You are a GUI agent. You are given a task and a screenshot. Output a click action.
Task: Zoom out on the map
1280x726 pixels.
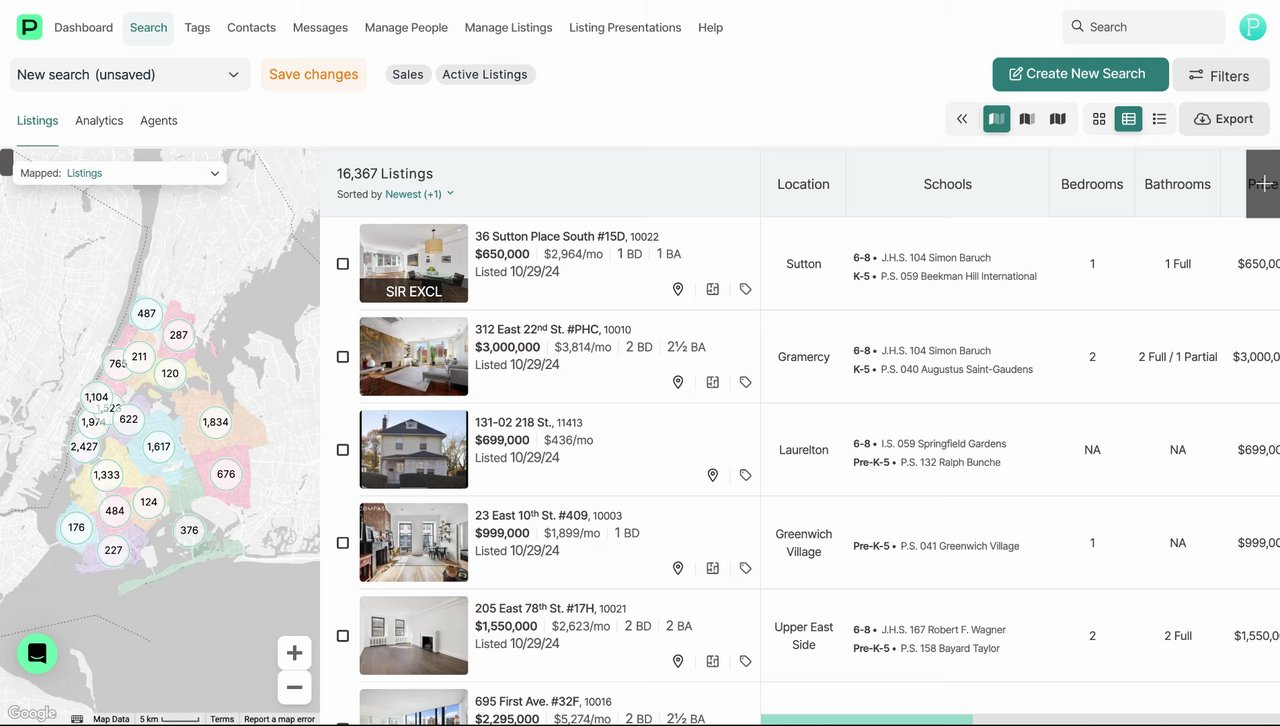tap(294, 687)
